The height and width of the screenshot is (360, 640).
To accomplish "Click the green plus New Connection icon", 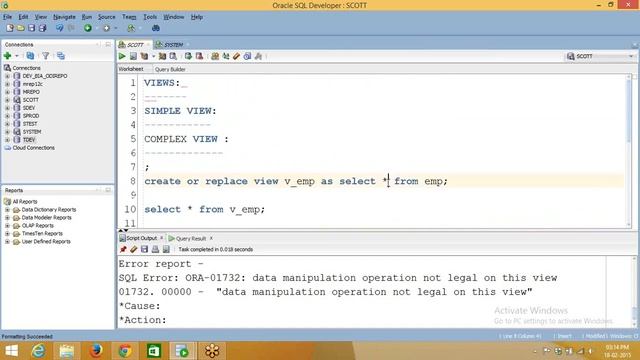I will click(x=7, y=56).
